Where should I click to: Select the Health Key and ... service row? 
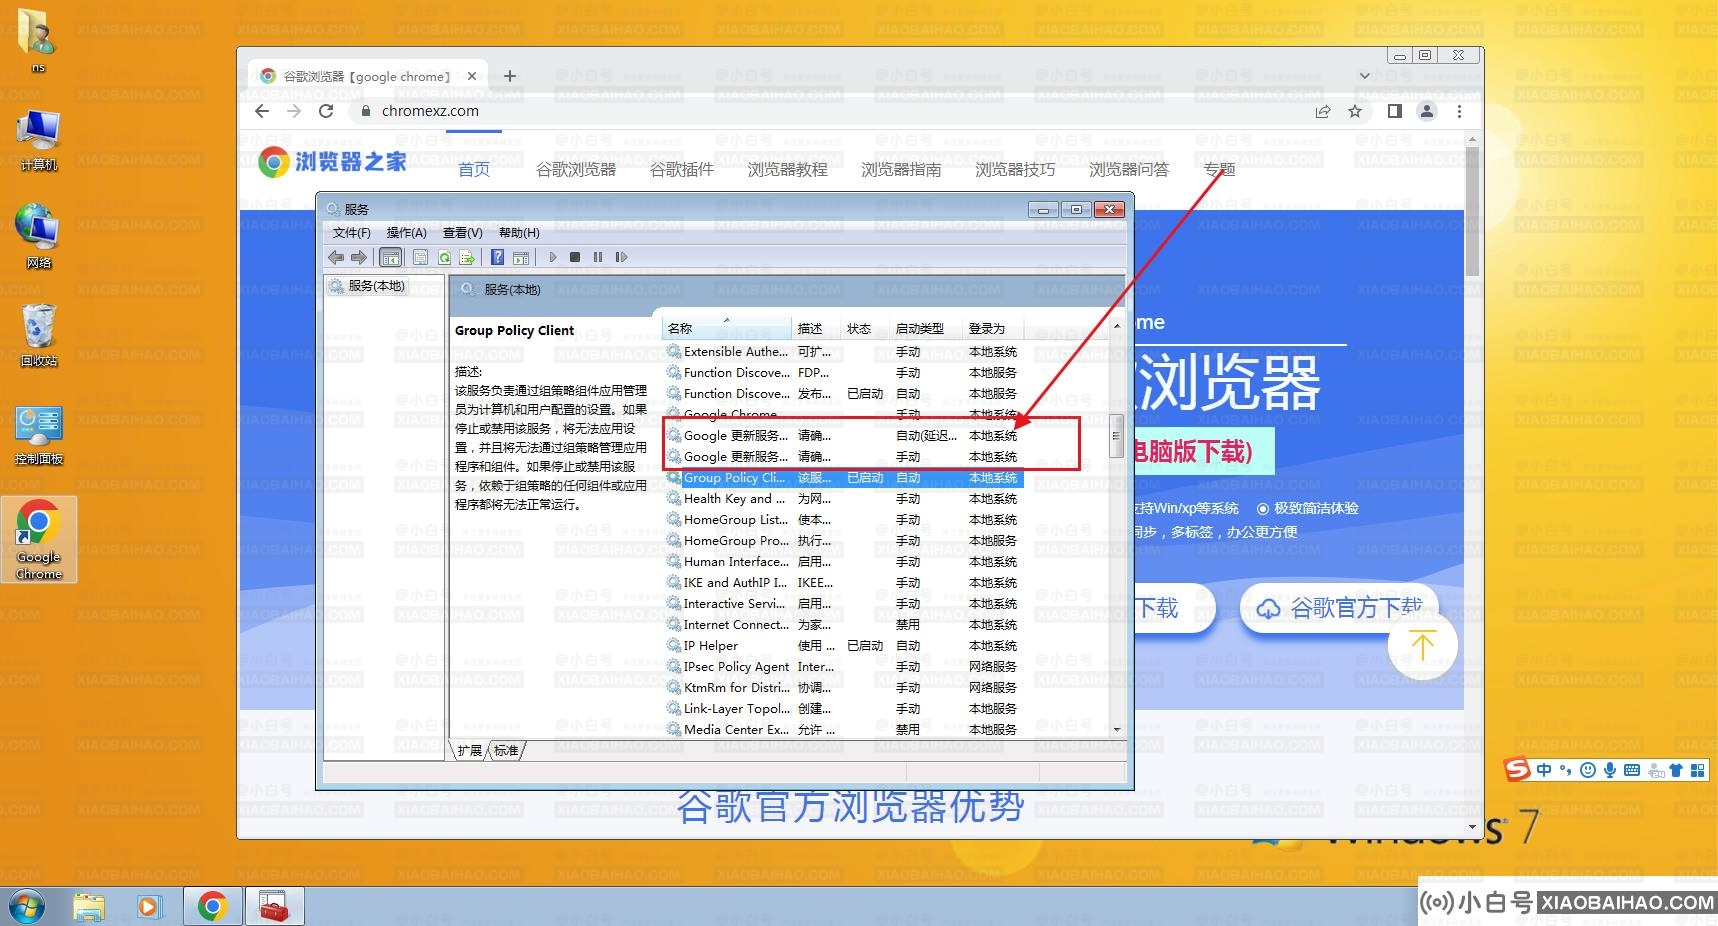pyautogui.click(x=844, y=499)
